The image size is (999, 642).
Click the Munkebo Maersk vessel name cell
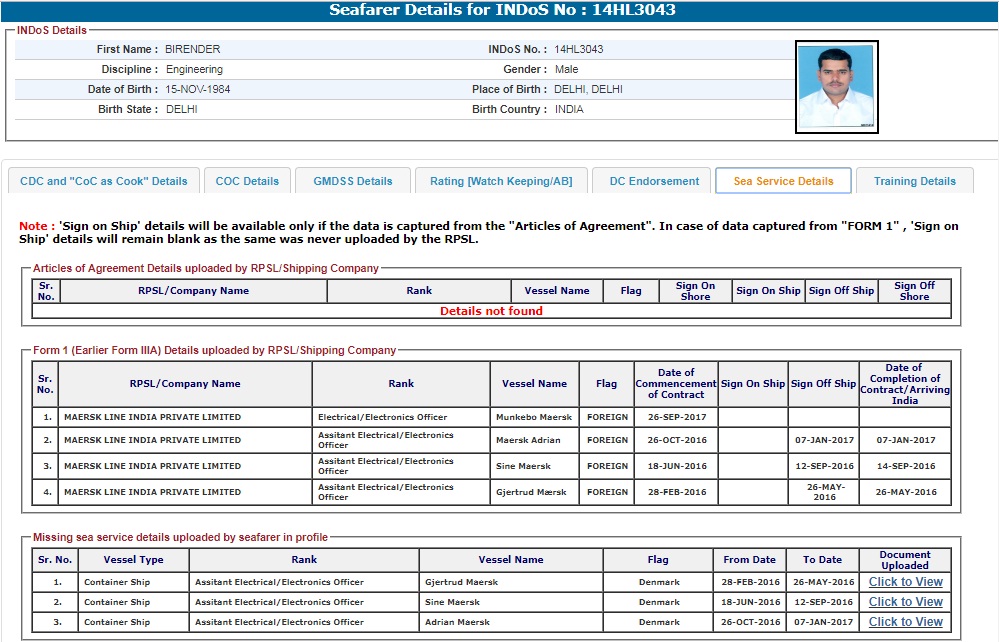pos(534,417)
